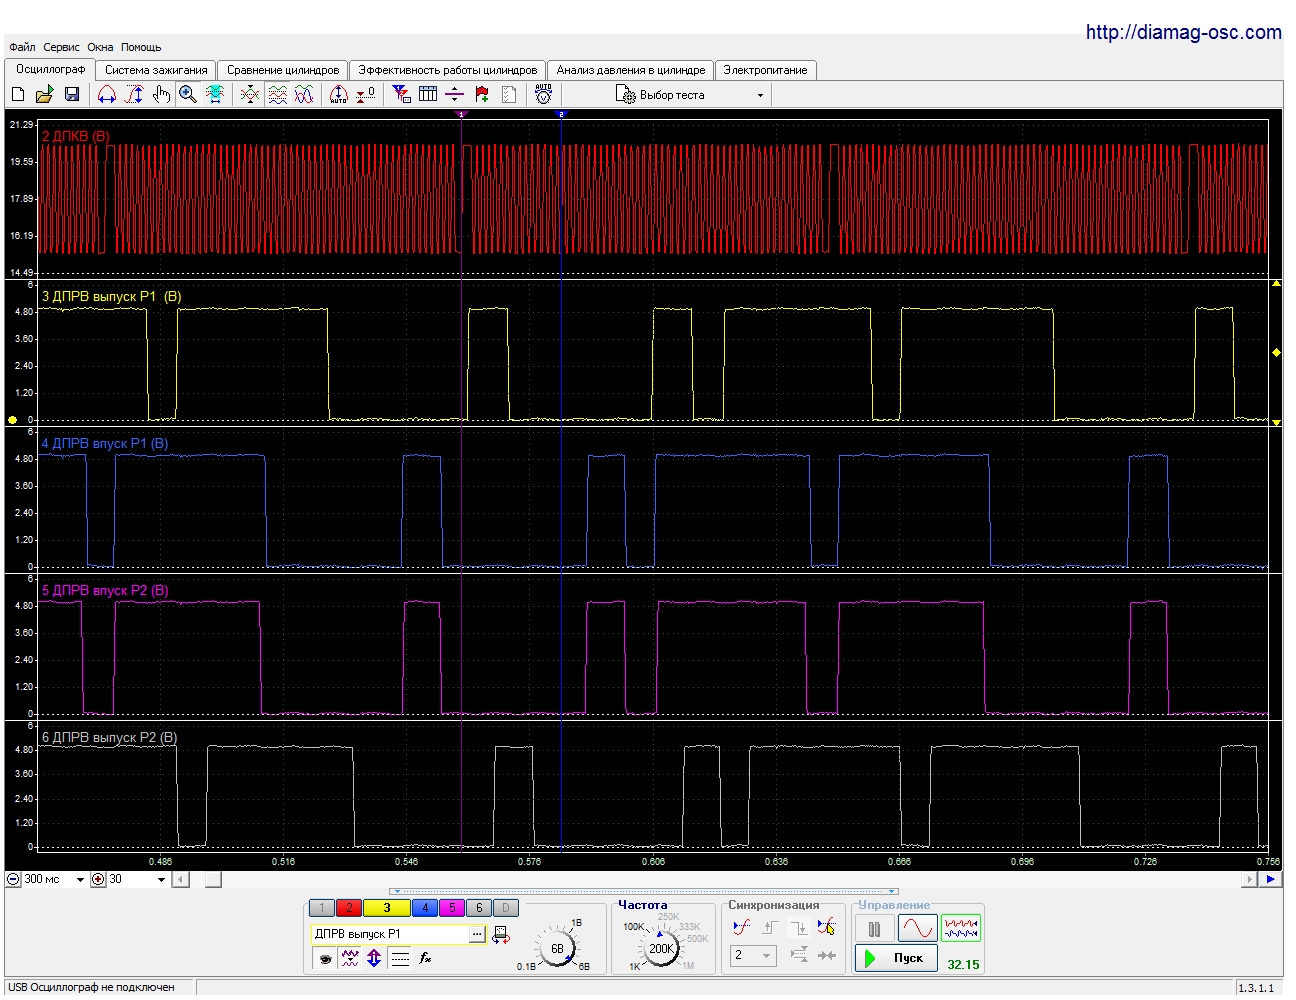Toggle the multi-waveform mode button
Screen dimensions: 1296x1000
coord(961,929)
